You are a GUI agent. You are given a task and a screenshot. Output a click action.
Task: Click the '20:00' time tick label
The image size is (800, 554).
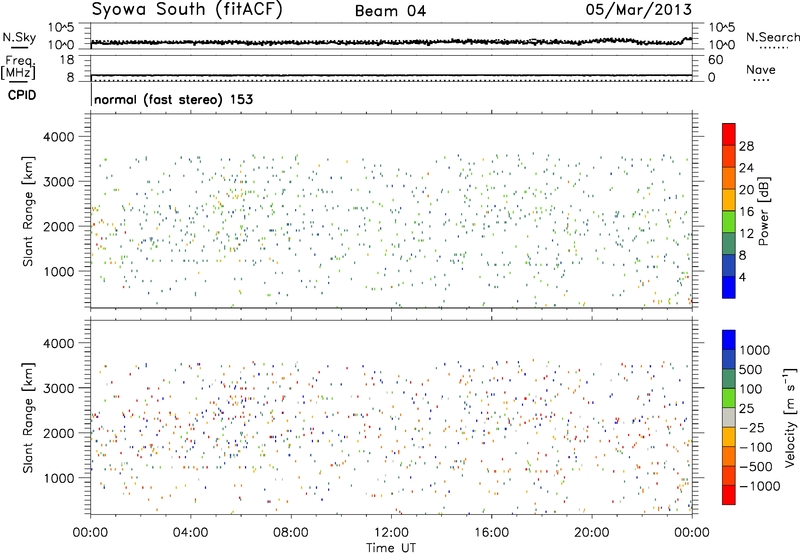coord(592,533)
